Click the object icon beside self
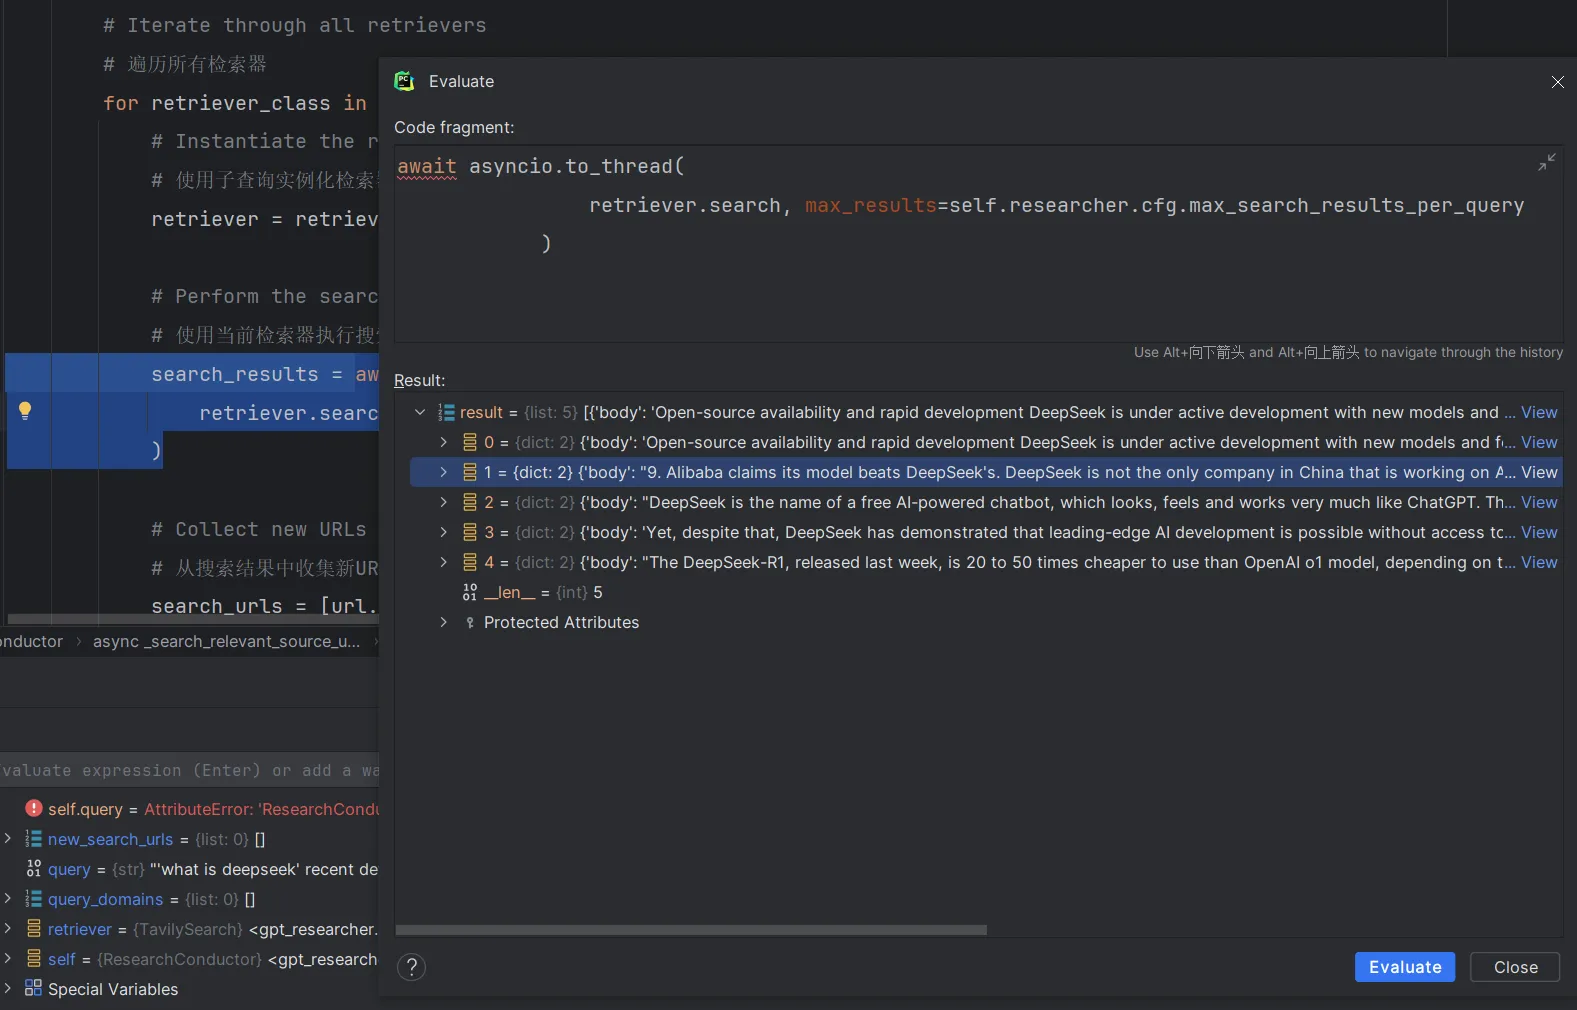 33,959
